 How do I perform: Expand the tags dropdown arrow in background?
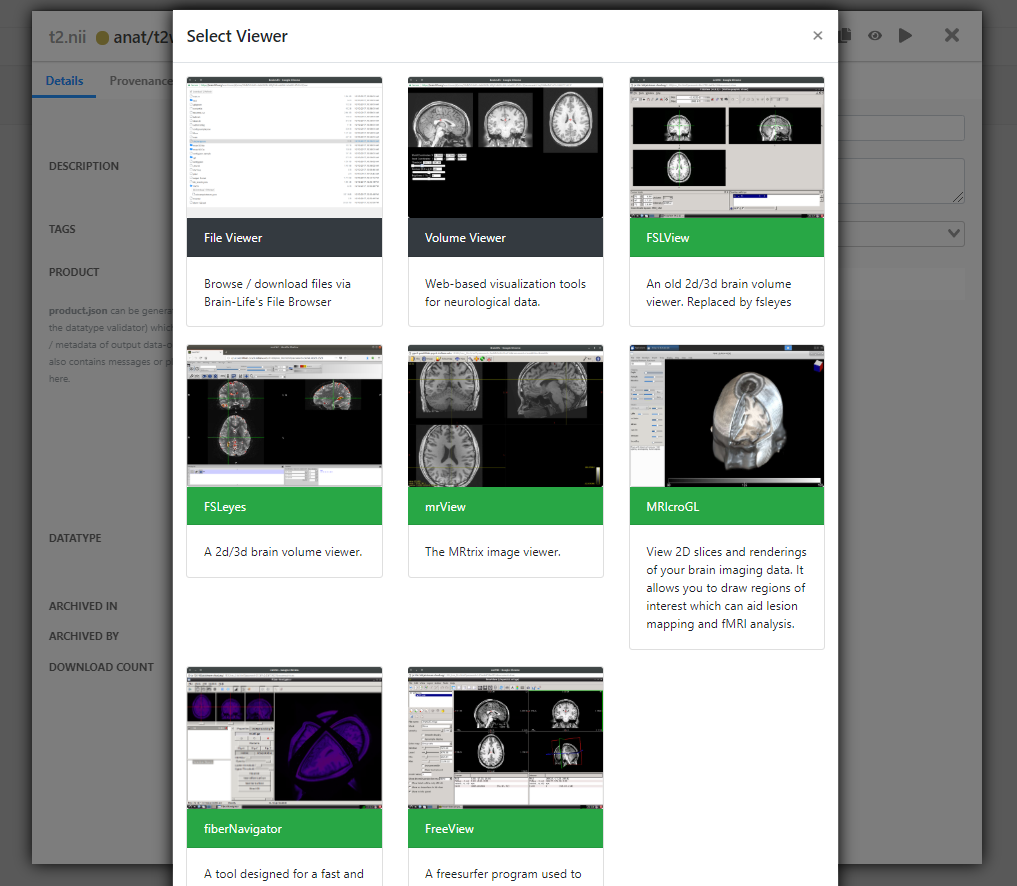pos(953,233)
